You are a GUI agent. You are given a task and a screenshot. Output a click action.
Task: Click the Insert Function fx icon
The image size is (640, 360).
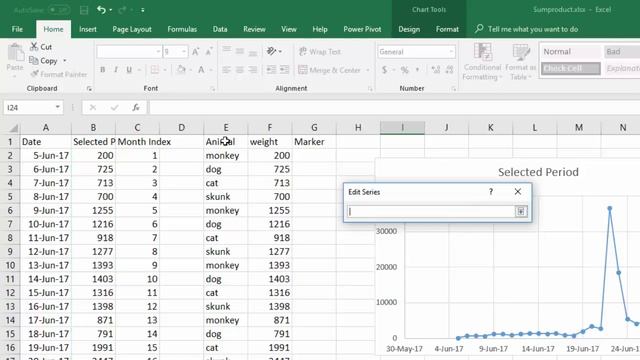[x=136, y=107]
